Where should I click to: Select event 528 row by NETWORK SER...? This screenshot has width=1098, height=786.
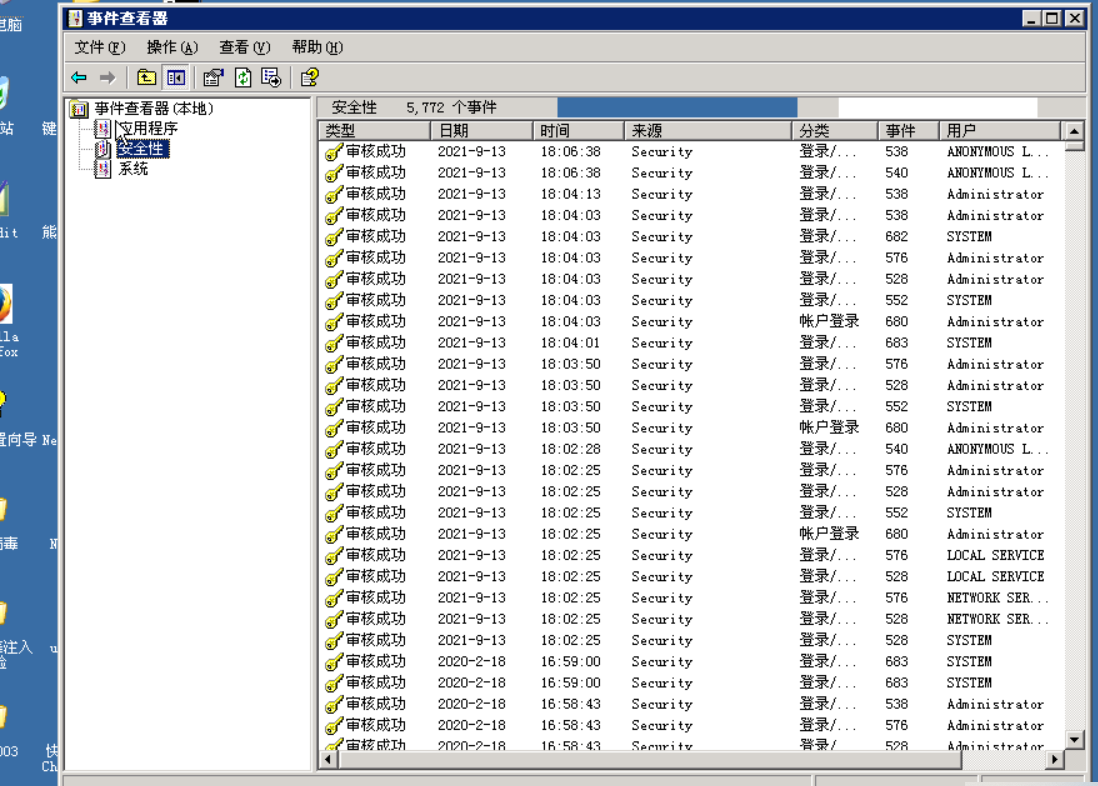[692, 619]
